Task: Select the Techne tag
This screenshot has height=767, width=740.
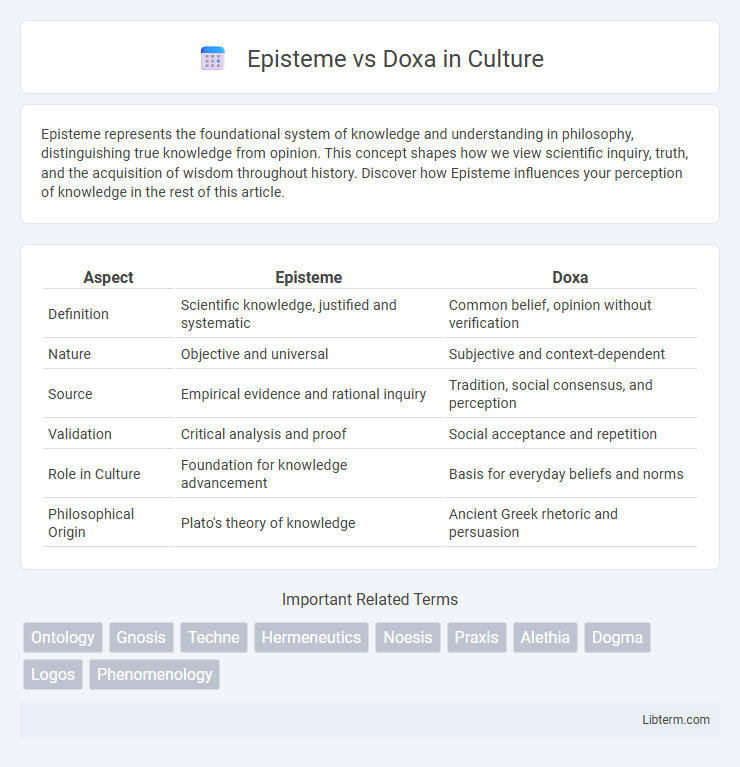Action: (214, 637)
